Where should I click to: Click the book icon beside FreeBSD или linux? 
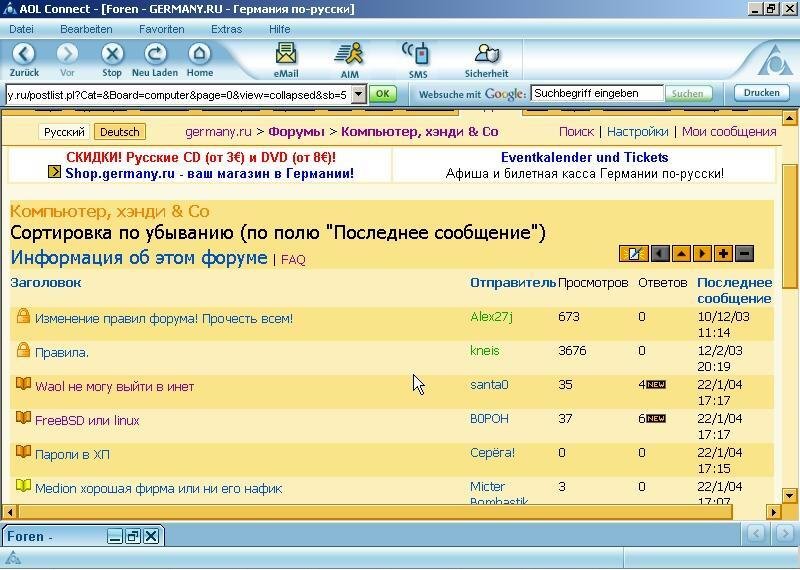pyautogui.click(x=23, y=417)
